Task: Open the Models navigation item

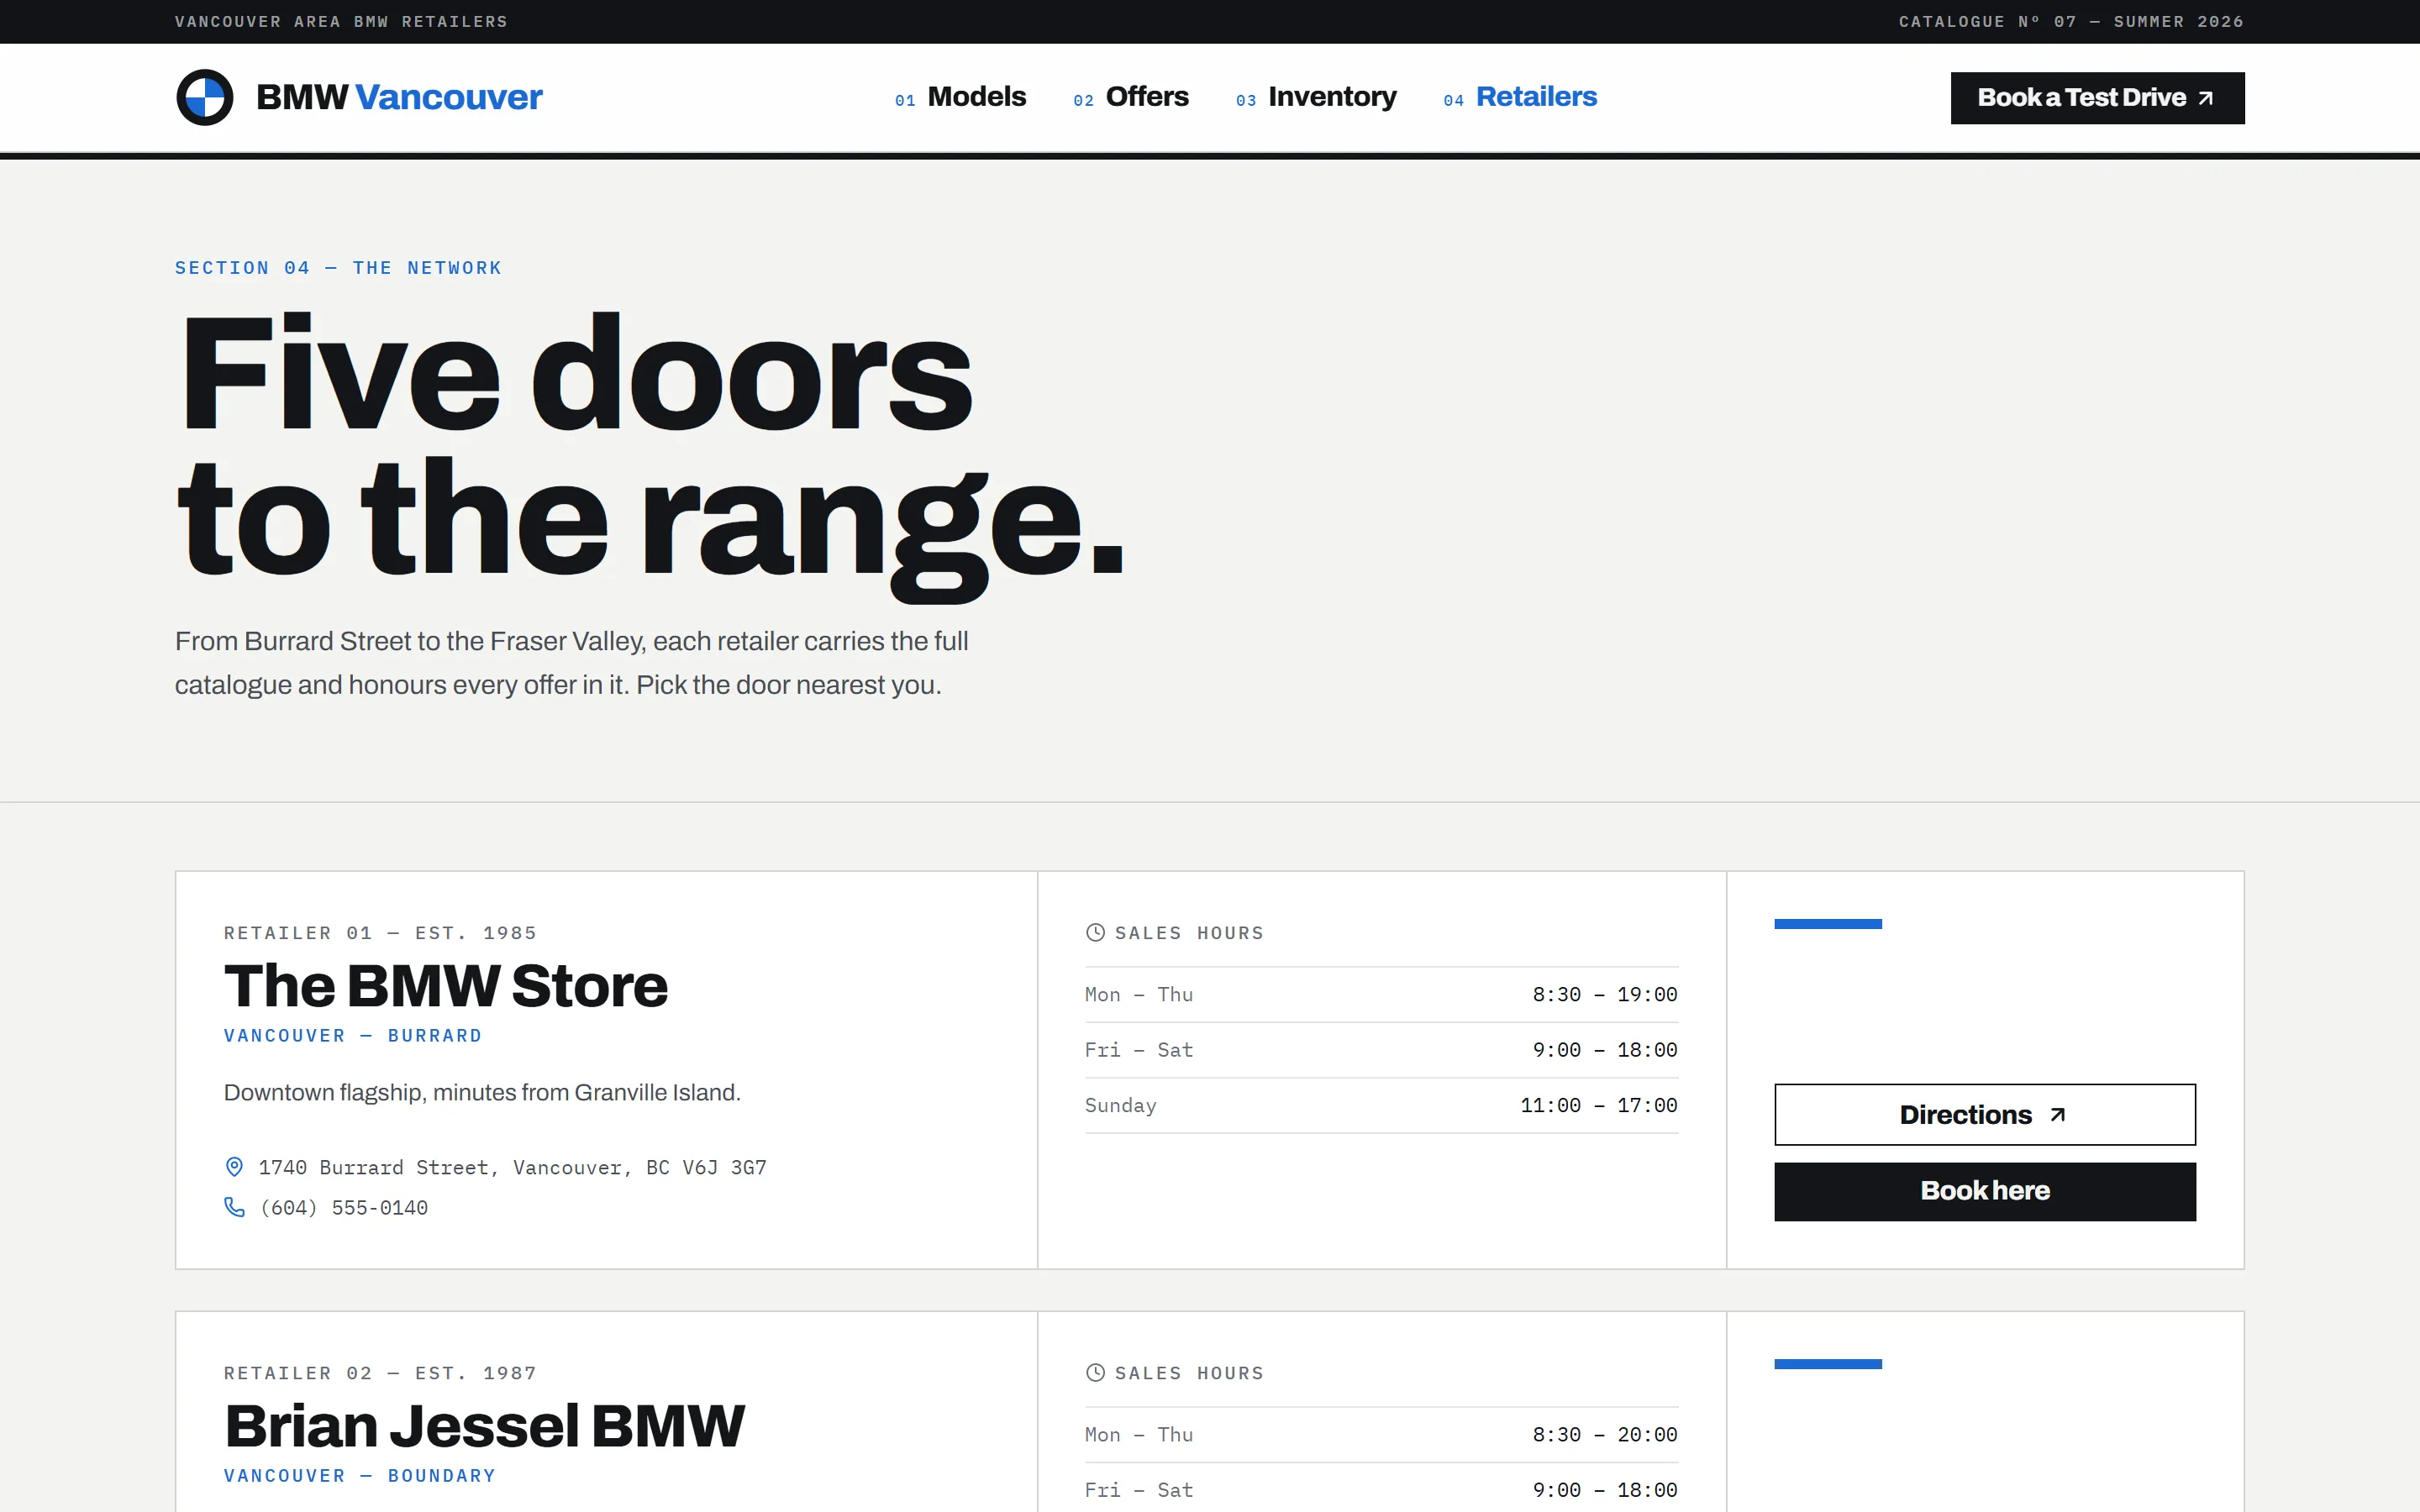Action: [960, 97]
